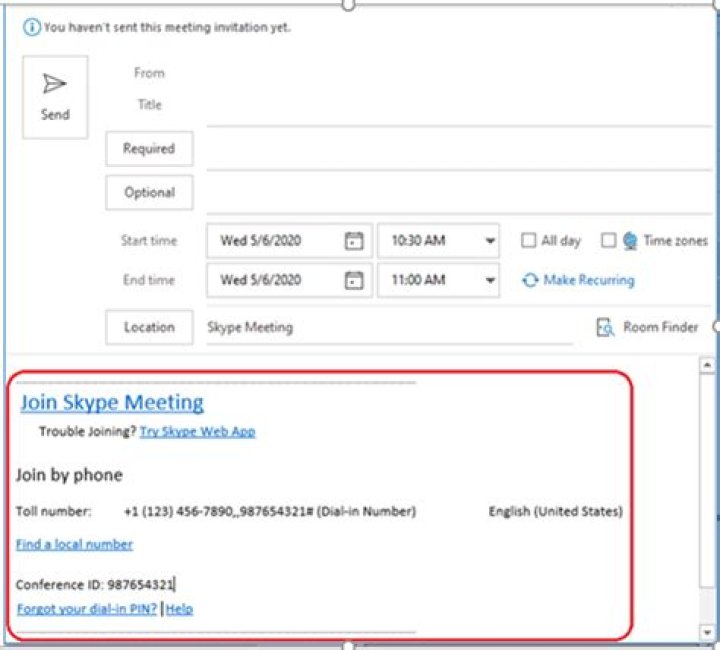Click the Conference ID: 987654321 text
Viewport: 720px width, 650px height.
point(95,585)
